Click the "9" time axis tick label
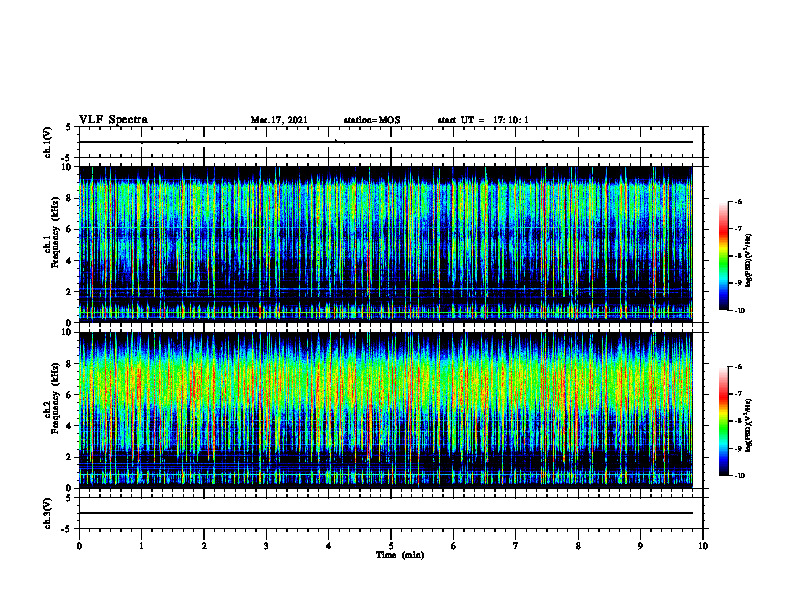Image resolution: width=792 pixels, height=612 pixels. (640, 546)
